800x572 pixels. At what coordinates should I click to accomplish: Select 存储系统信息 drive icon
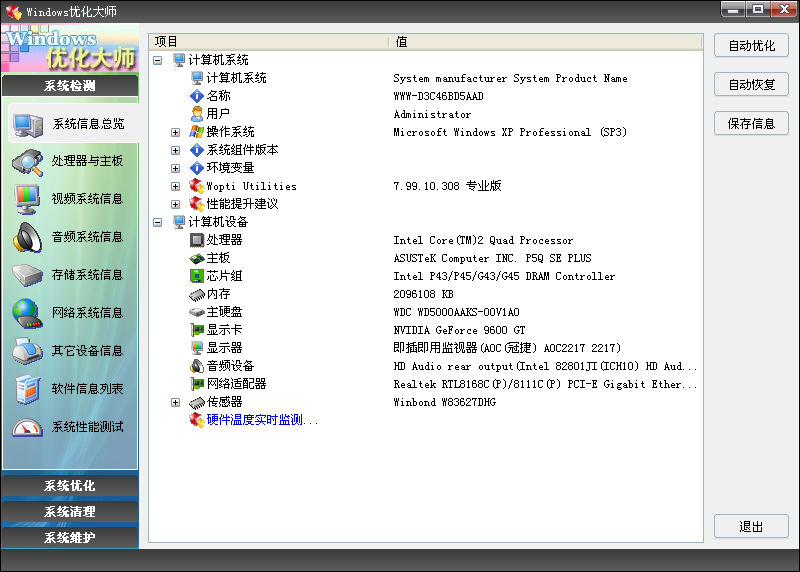coord(27,275)
